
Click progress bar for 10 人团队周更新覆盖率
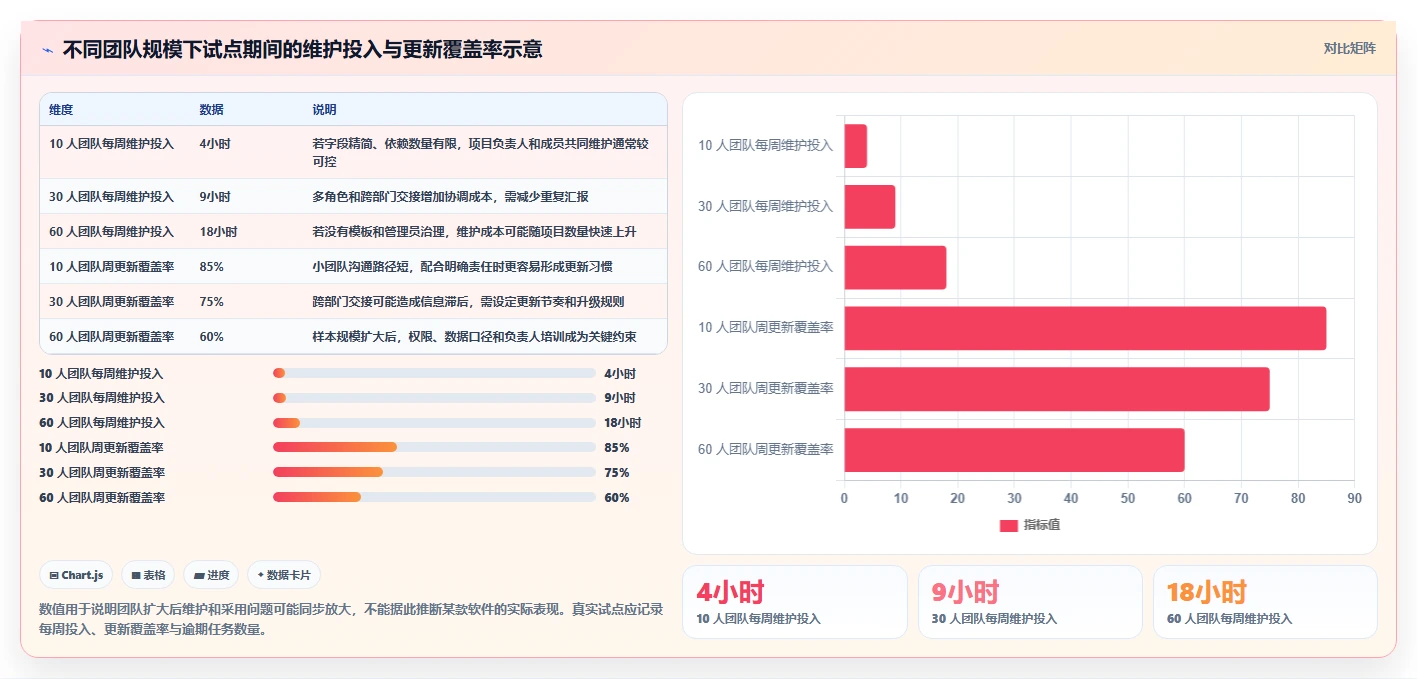tap(434, 447)
